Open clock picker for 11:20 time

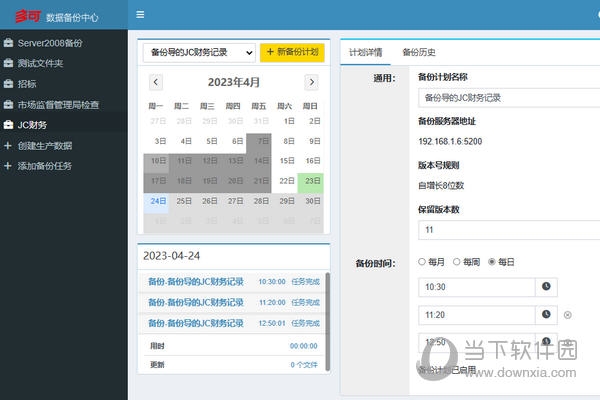pos(546,315)
